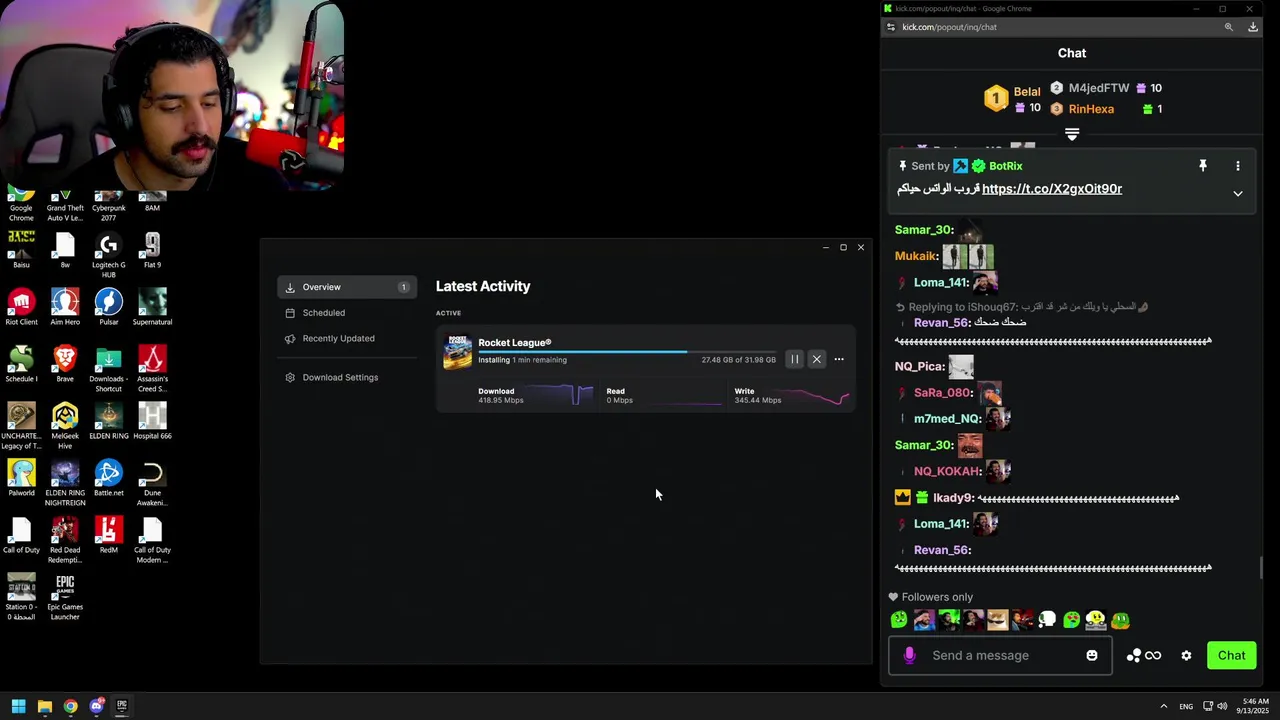Open Google Chrome desktop shortcut
The image size is (1280, 720).
[x=21, y=203]
